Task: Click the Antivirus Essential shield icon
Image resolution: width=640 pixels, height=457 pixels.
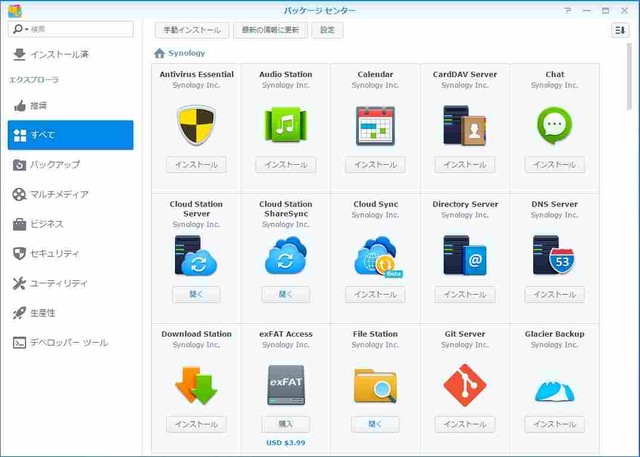Action: (196, 125)
